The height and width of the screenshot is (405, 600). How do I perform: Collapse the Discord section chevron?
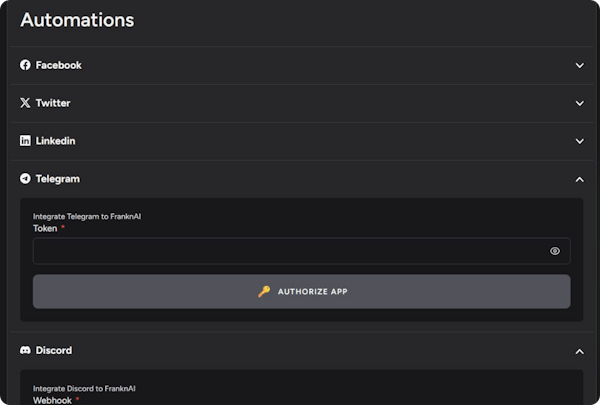[x=579, y=351]
